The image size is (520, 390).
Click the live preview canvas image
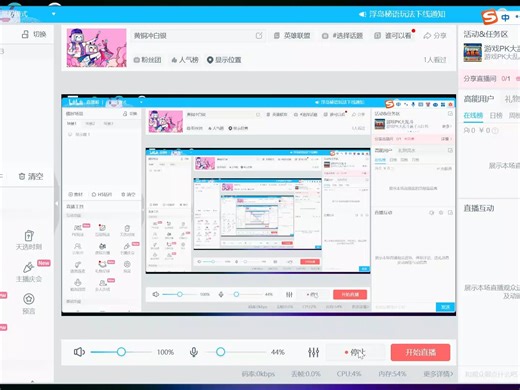(x=258, y=205)
